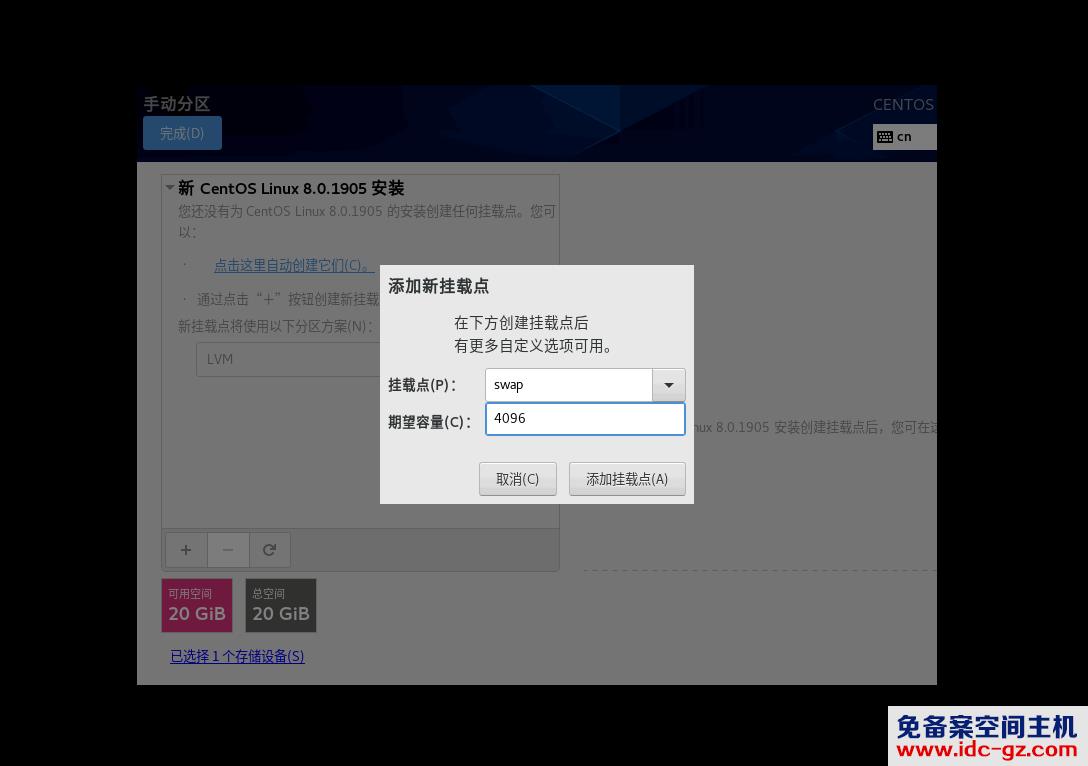
Task: Click the dark 总空间 20 GiB indicator
Action: point(281,605)
